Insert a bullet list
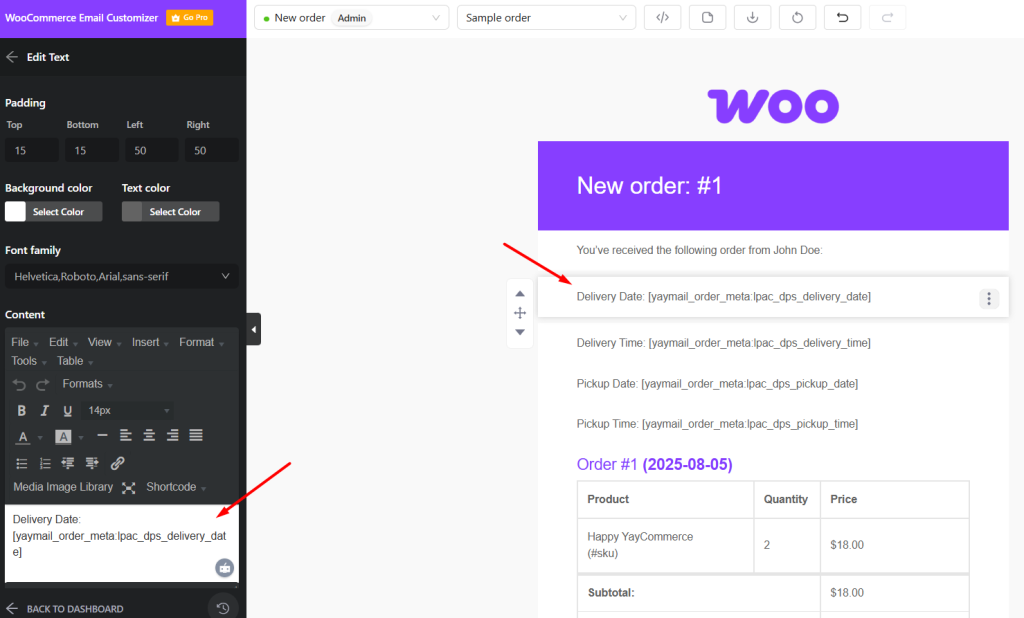This screenshot has height=618, width=1024. [x=22, y=463]
